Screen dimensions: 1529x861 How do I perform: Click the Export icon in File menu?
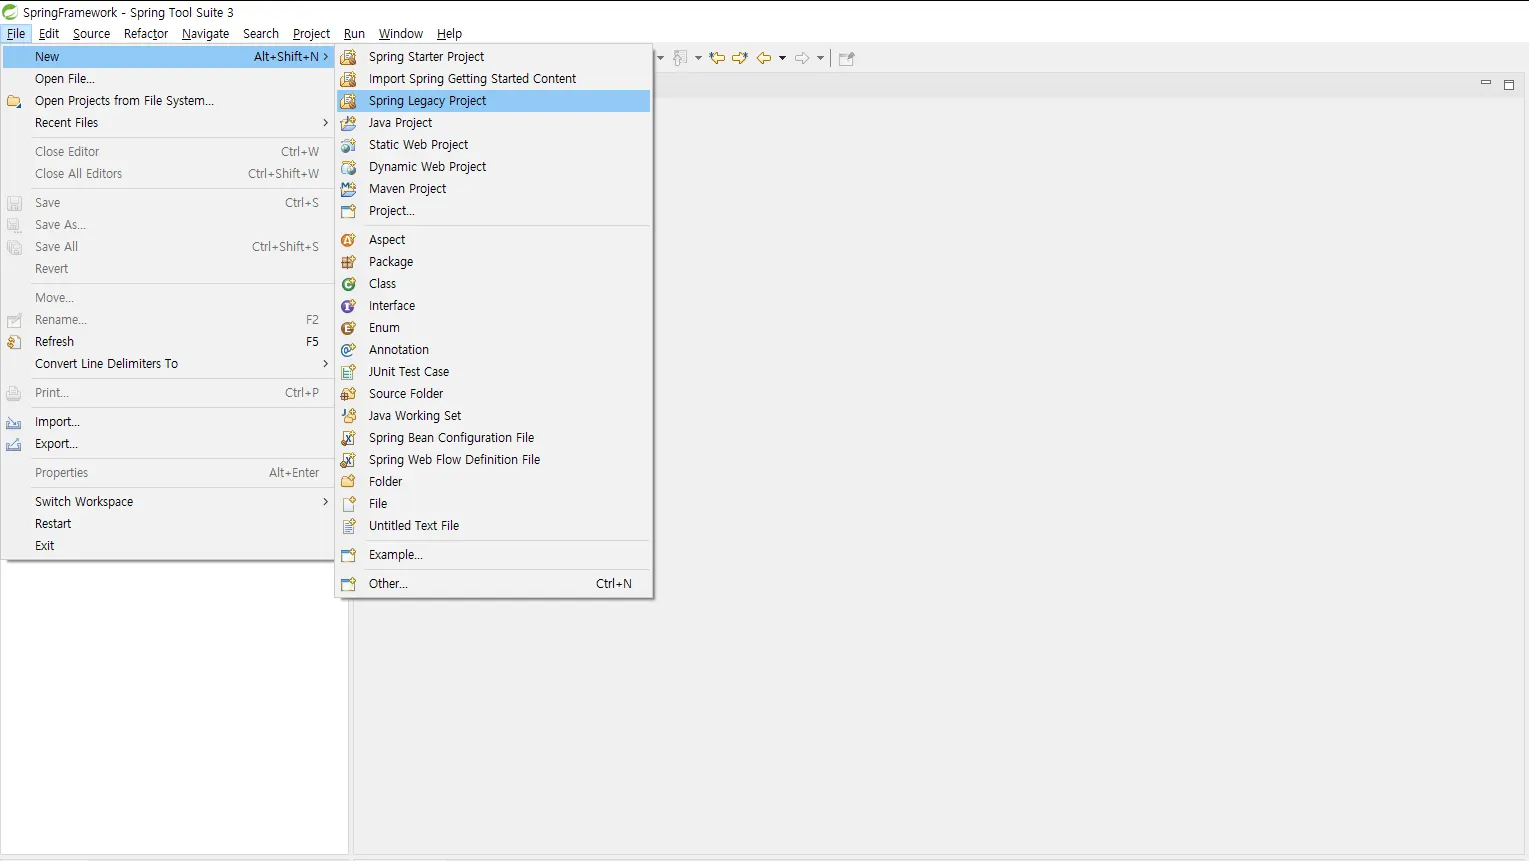[14, 444]
